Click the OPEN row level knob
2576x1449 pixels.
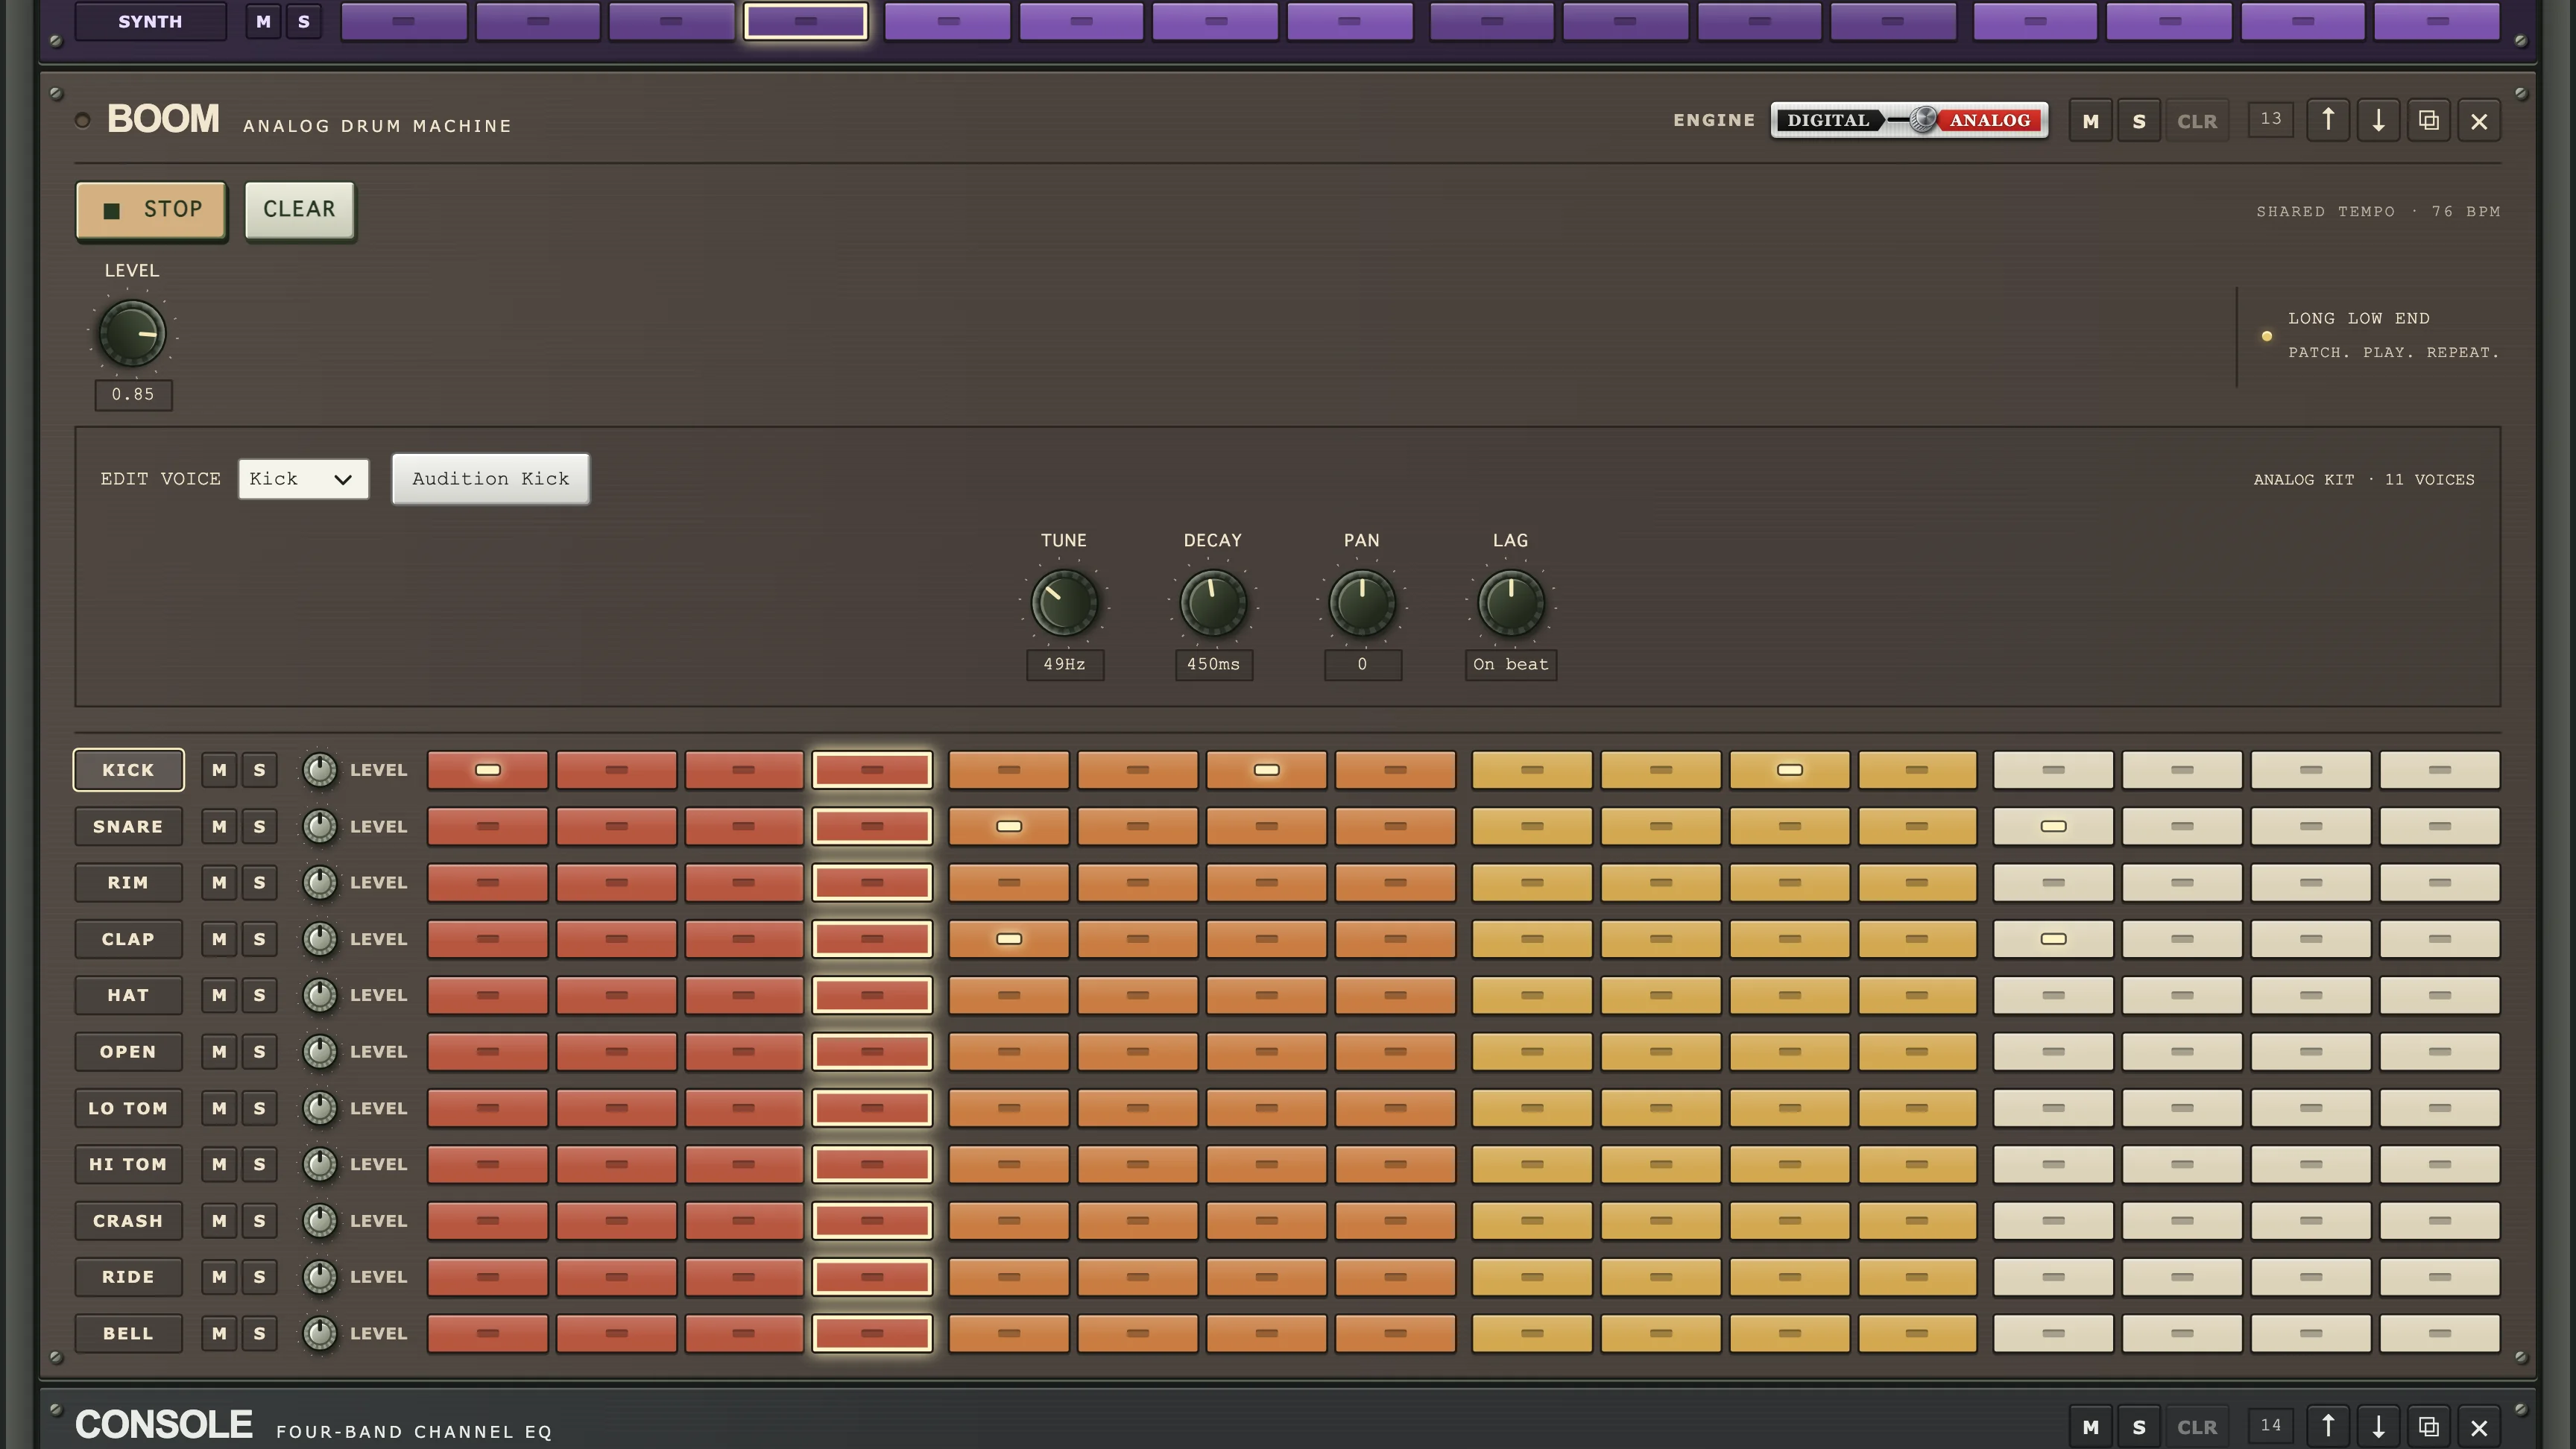click(320, 1052)
